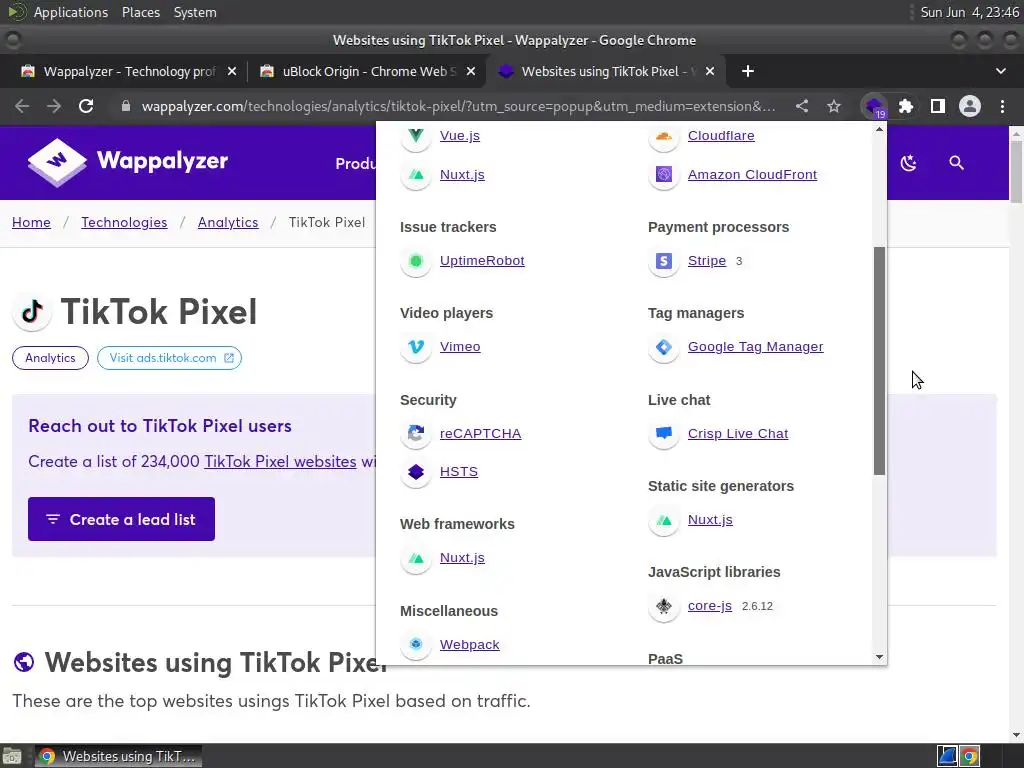
Task: Click the share page icon in address bar
Action: point(802,106)
